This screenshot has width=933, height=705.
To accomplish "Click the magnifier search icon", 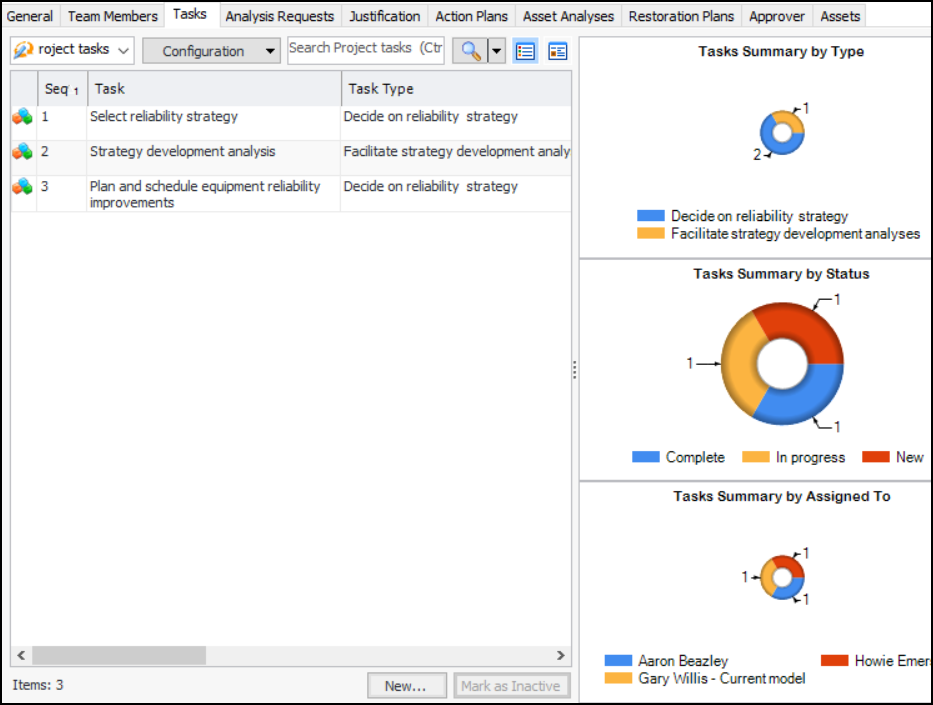I will [x=470, y=51].
